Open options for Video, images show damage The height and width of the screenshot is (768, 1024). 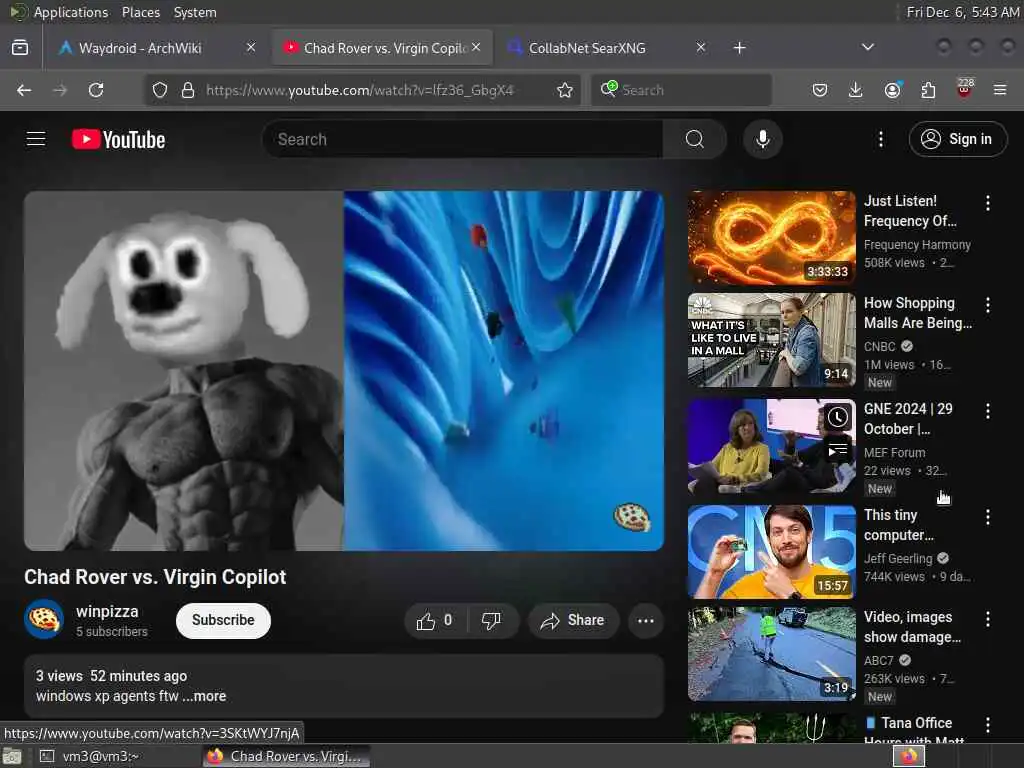click(987, 619)
